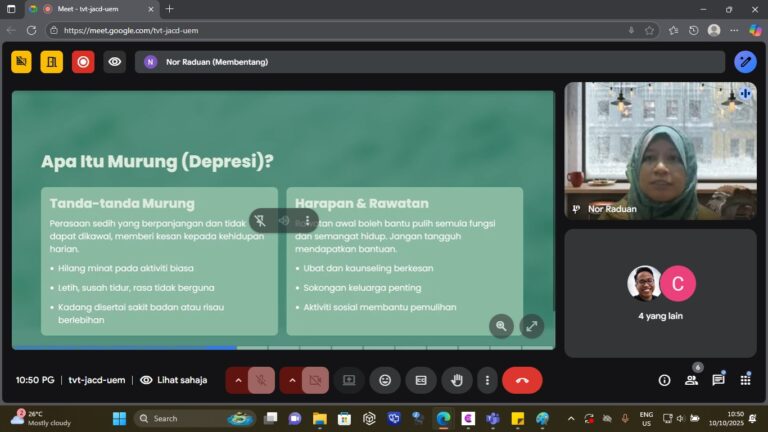Open the blue pen annotation tool

pyautogui.click(x=745, y=62)
